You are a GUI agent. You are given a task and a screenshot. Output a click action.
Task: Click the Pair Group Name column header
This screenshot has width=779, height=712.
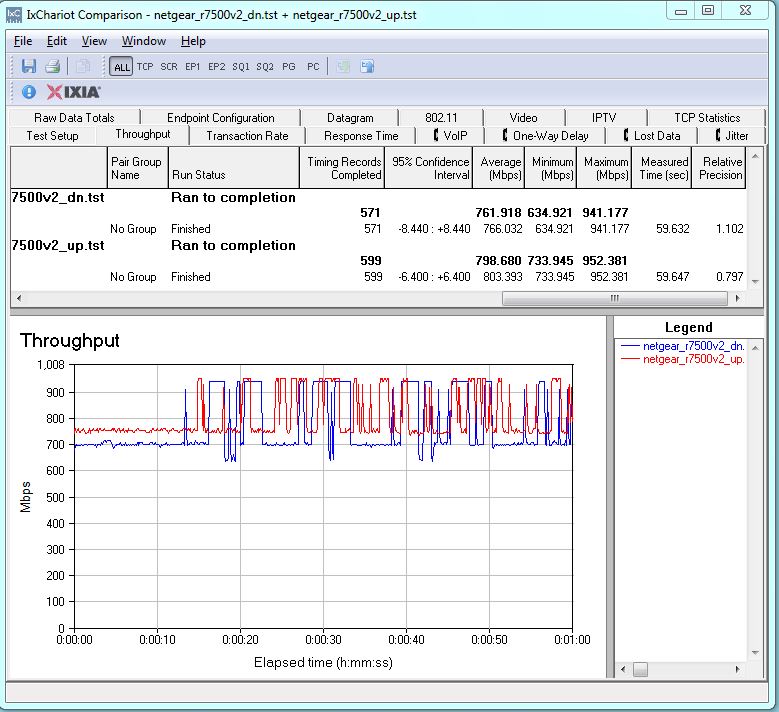point(138,168)
